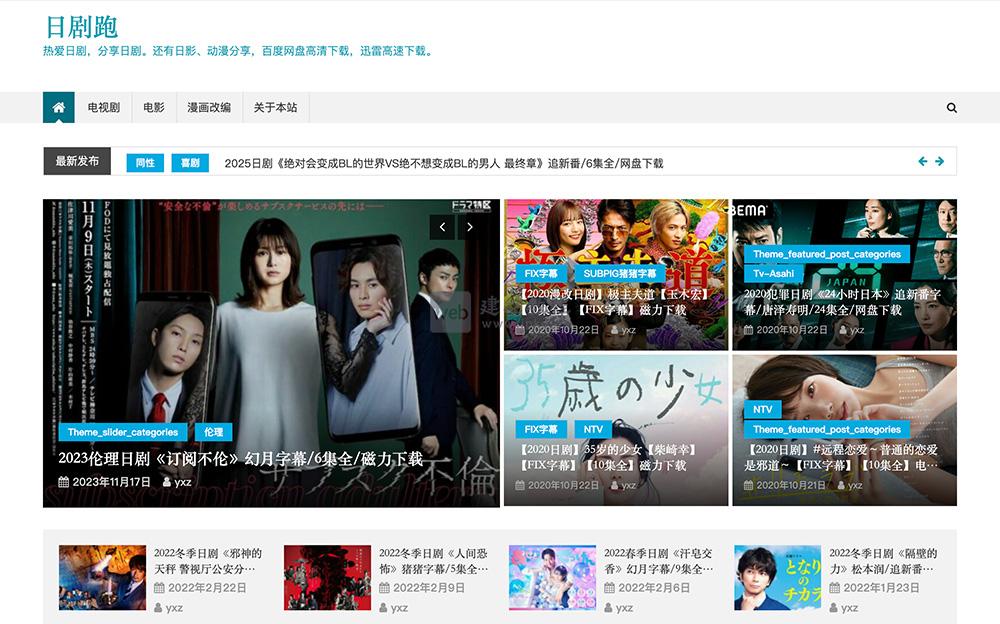Open the 伦理 tag on slider post

tap(213, 432)
